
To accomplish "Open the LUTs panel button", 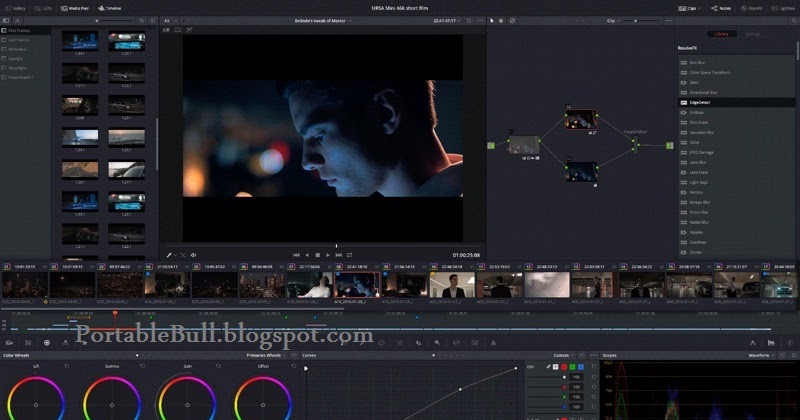I will click(x=43, y=8).
